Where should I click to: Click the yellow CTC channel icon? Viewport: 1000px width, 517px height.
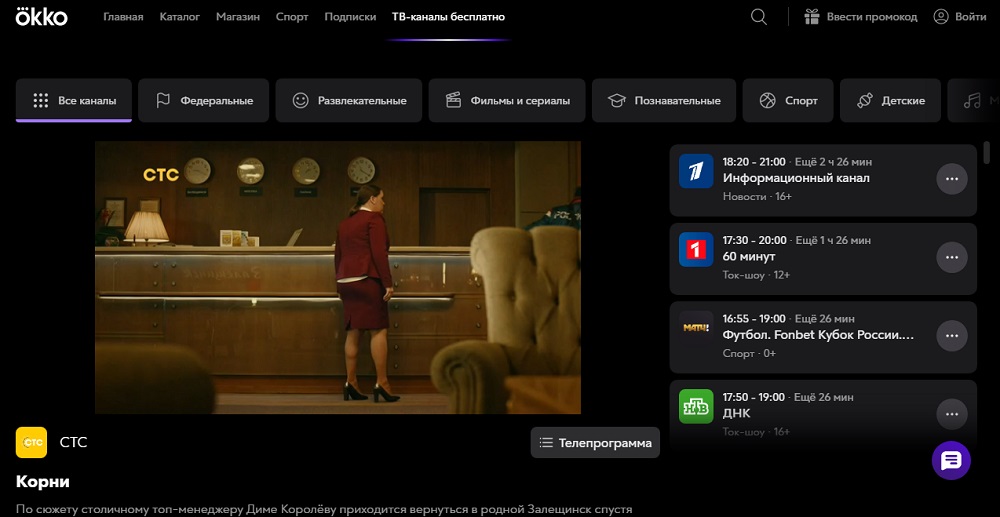coord(32,442)
